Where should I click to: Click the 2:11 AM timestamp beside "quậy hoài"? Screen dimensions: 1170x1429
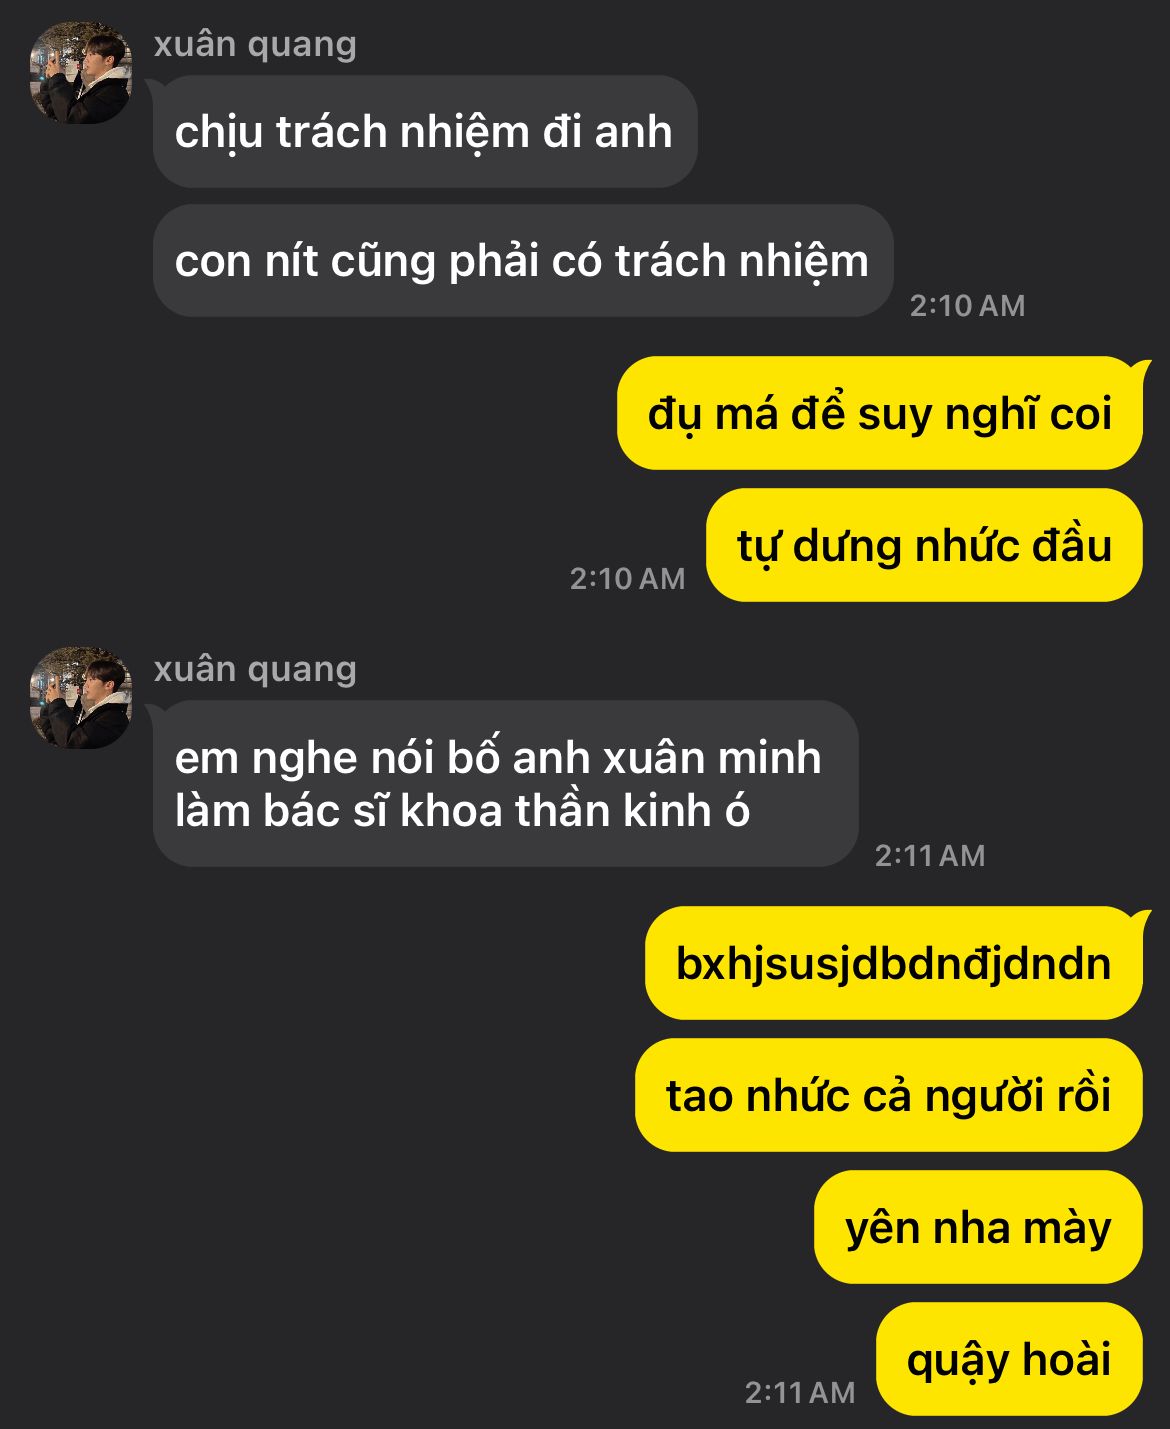(800, 1392)
